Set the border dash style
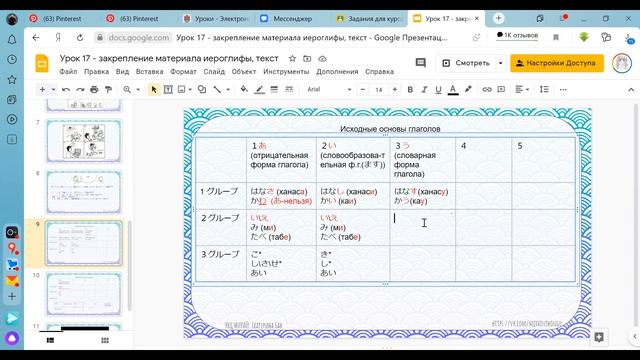This screenshot has height=360, width=640. (289, 89)
